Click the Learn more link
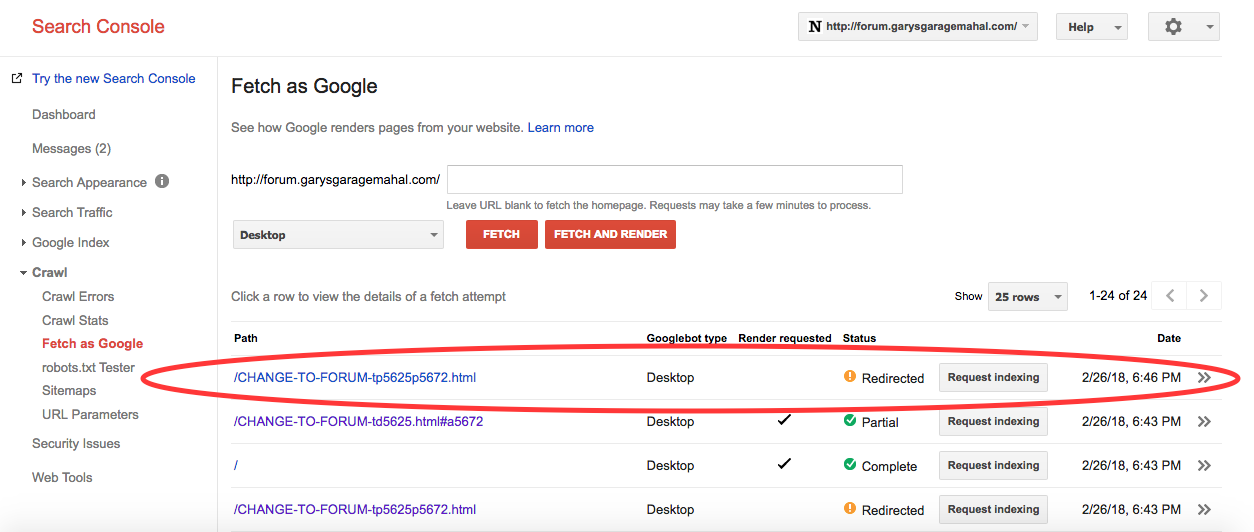 point(560,127)
